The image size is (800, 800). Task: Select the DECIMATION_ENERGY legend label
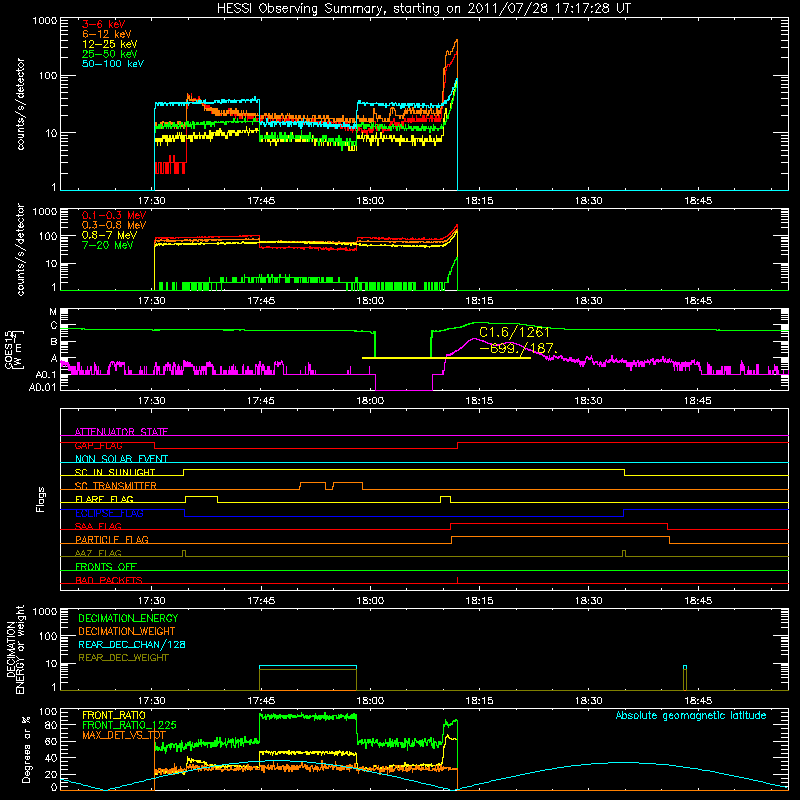click(x=128, y=618)
